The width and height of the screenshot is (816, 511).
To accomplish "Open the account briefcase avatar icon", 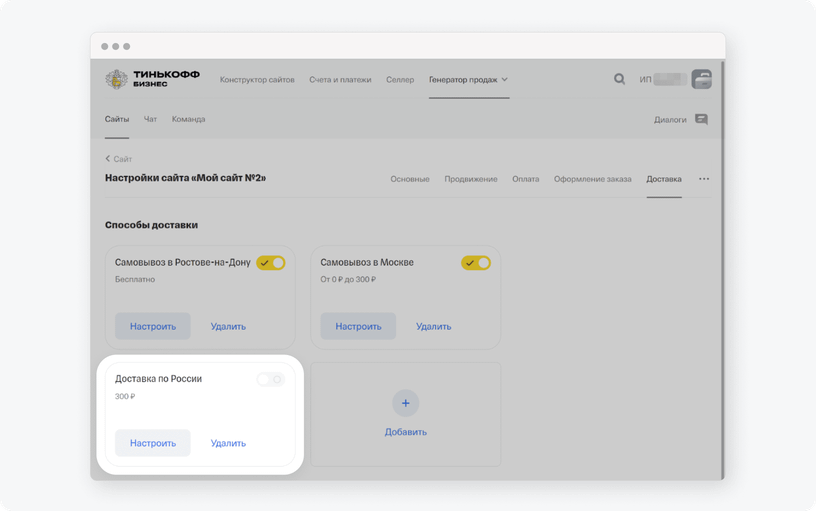I will 702,79.
